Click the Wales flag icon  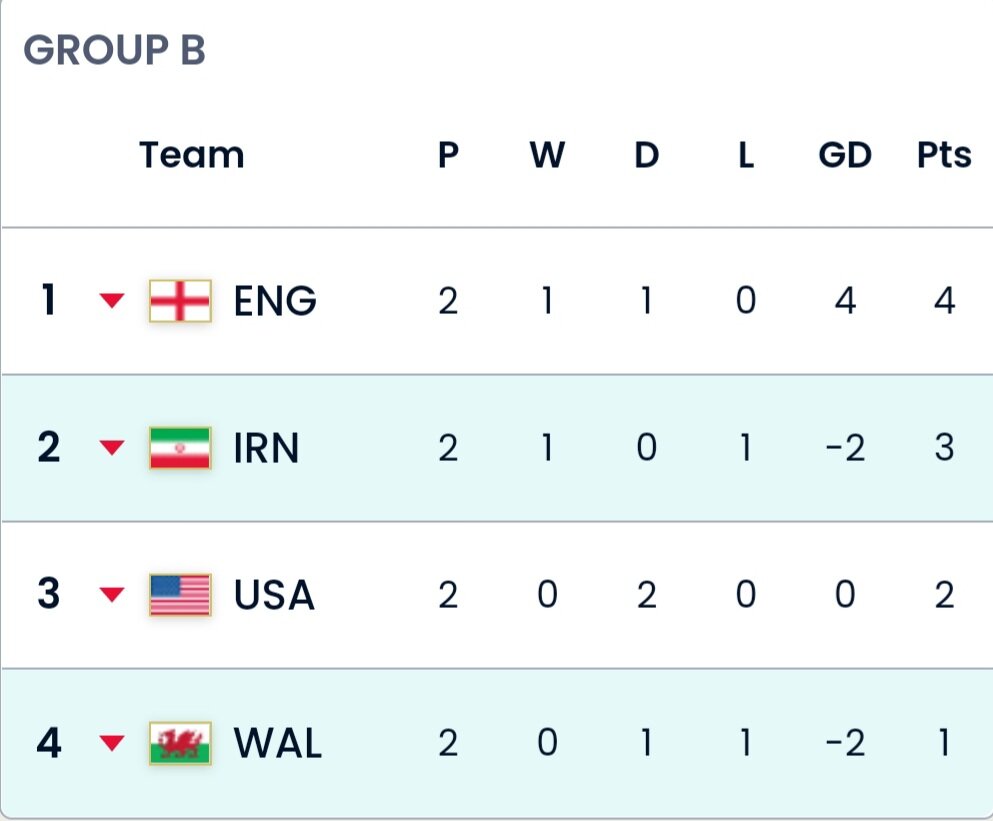[180, 743]
